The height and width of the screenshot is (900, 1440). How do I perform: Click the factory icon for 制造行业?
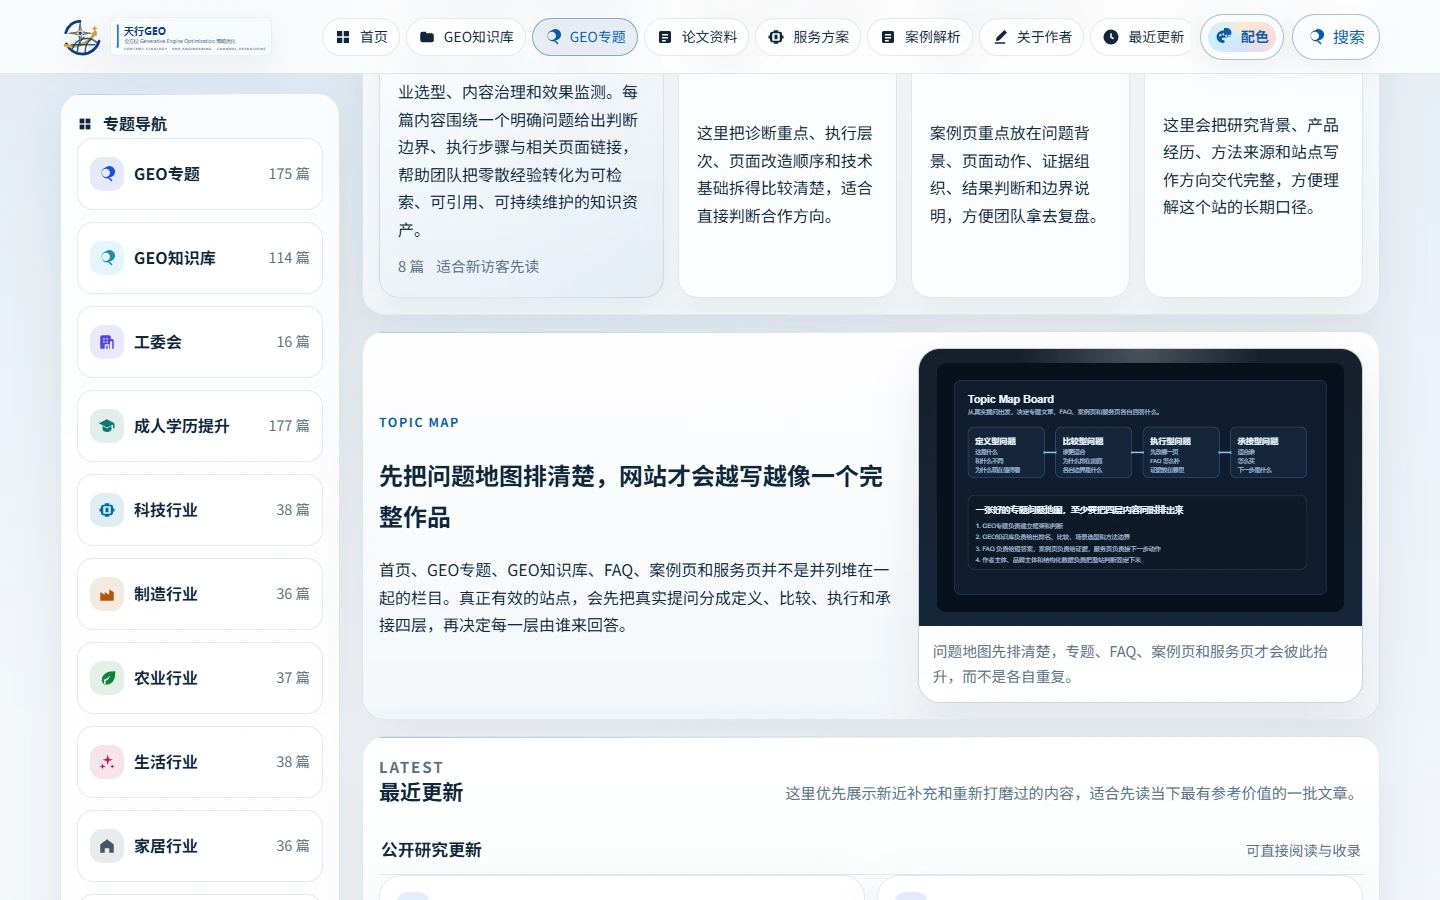click(x=107, y=594)
